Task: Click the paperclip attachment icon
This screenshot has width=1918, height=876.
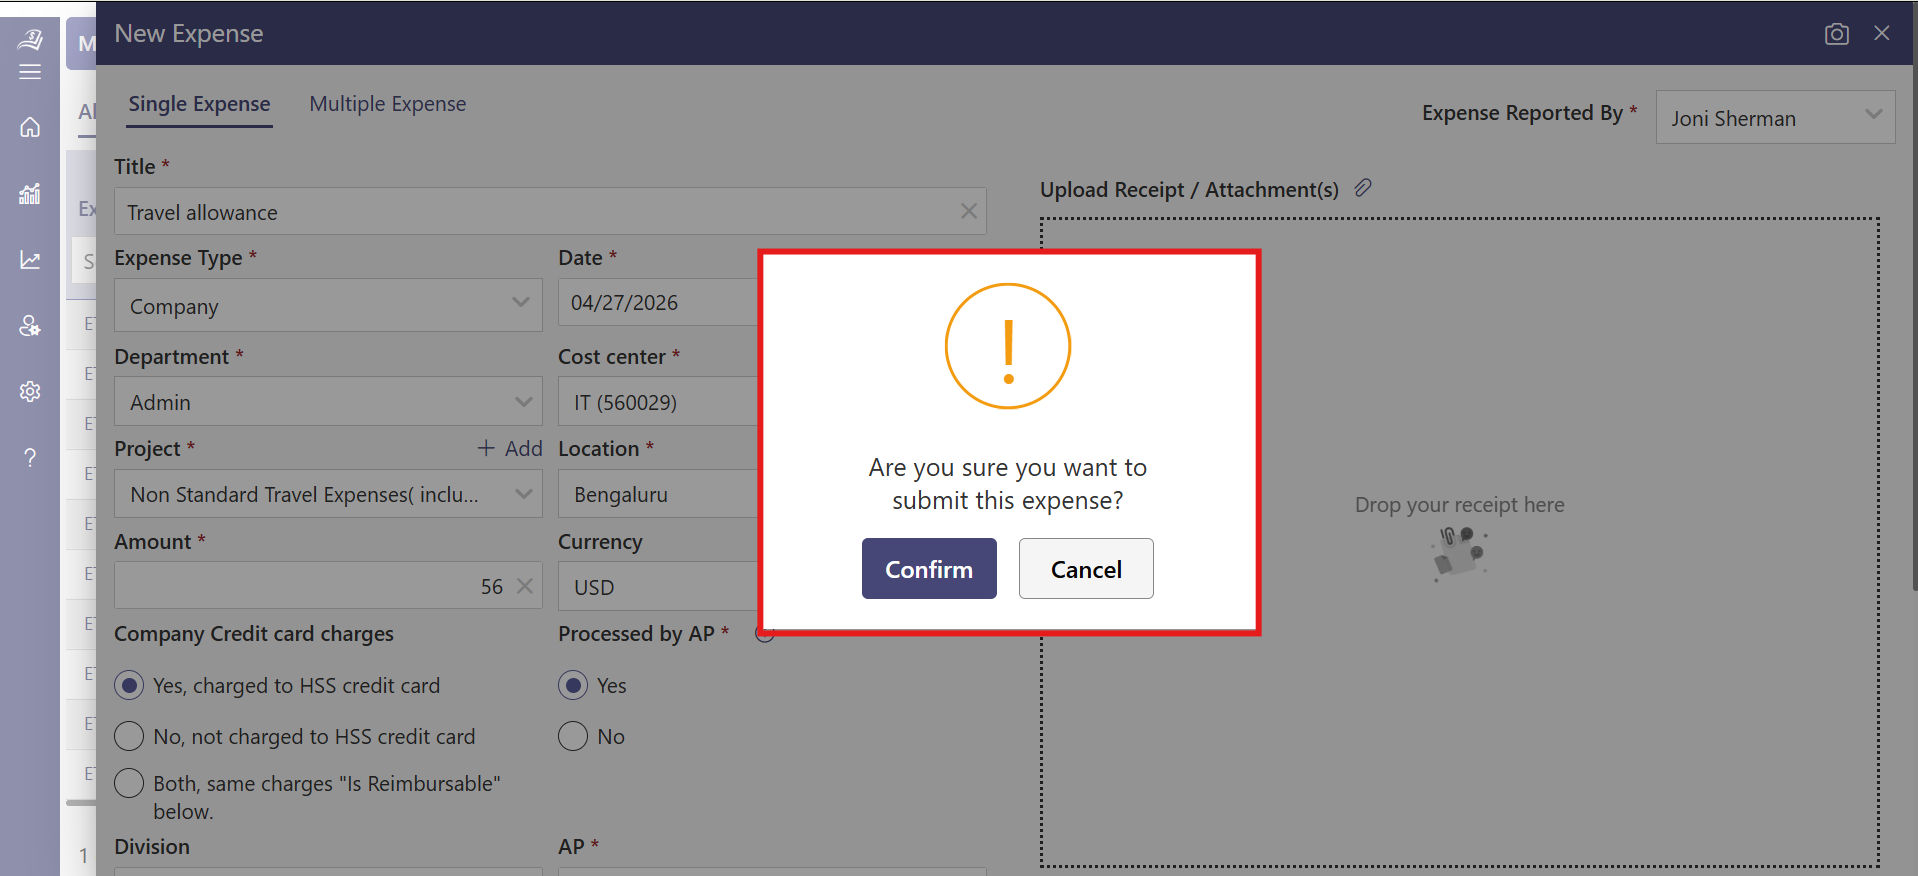Action: 1363,188
